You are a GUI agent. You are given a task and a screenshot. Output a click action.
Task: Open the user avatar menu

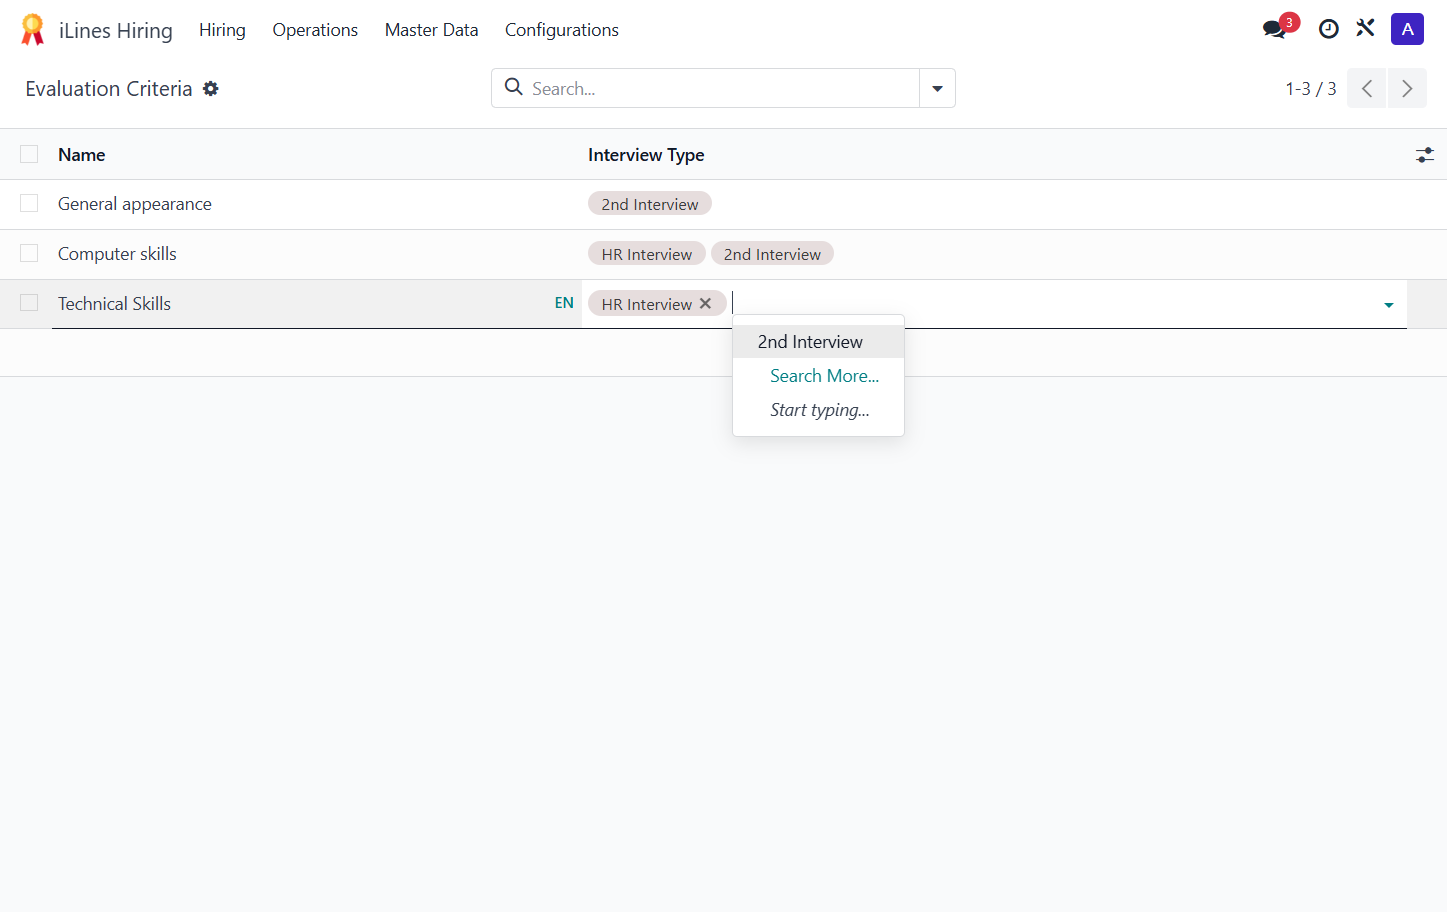[x=1407, y=29]
